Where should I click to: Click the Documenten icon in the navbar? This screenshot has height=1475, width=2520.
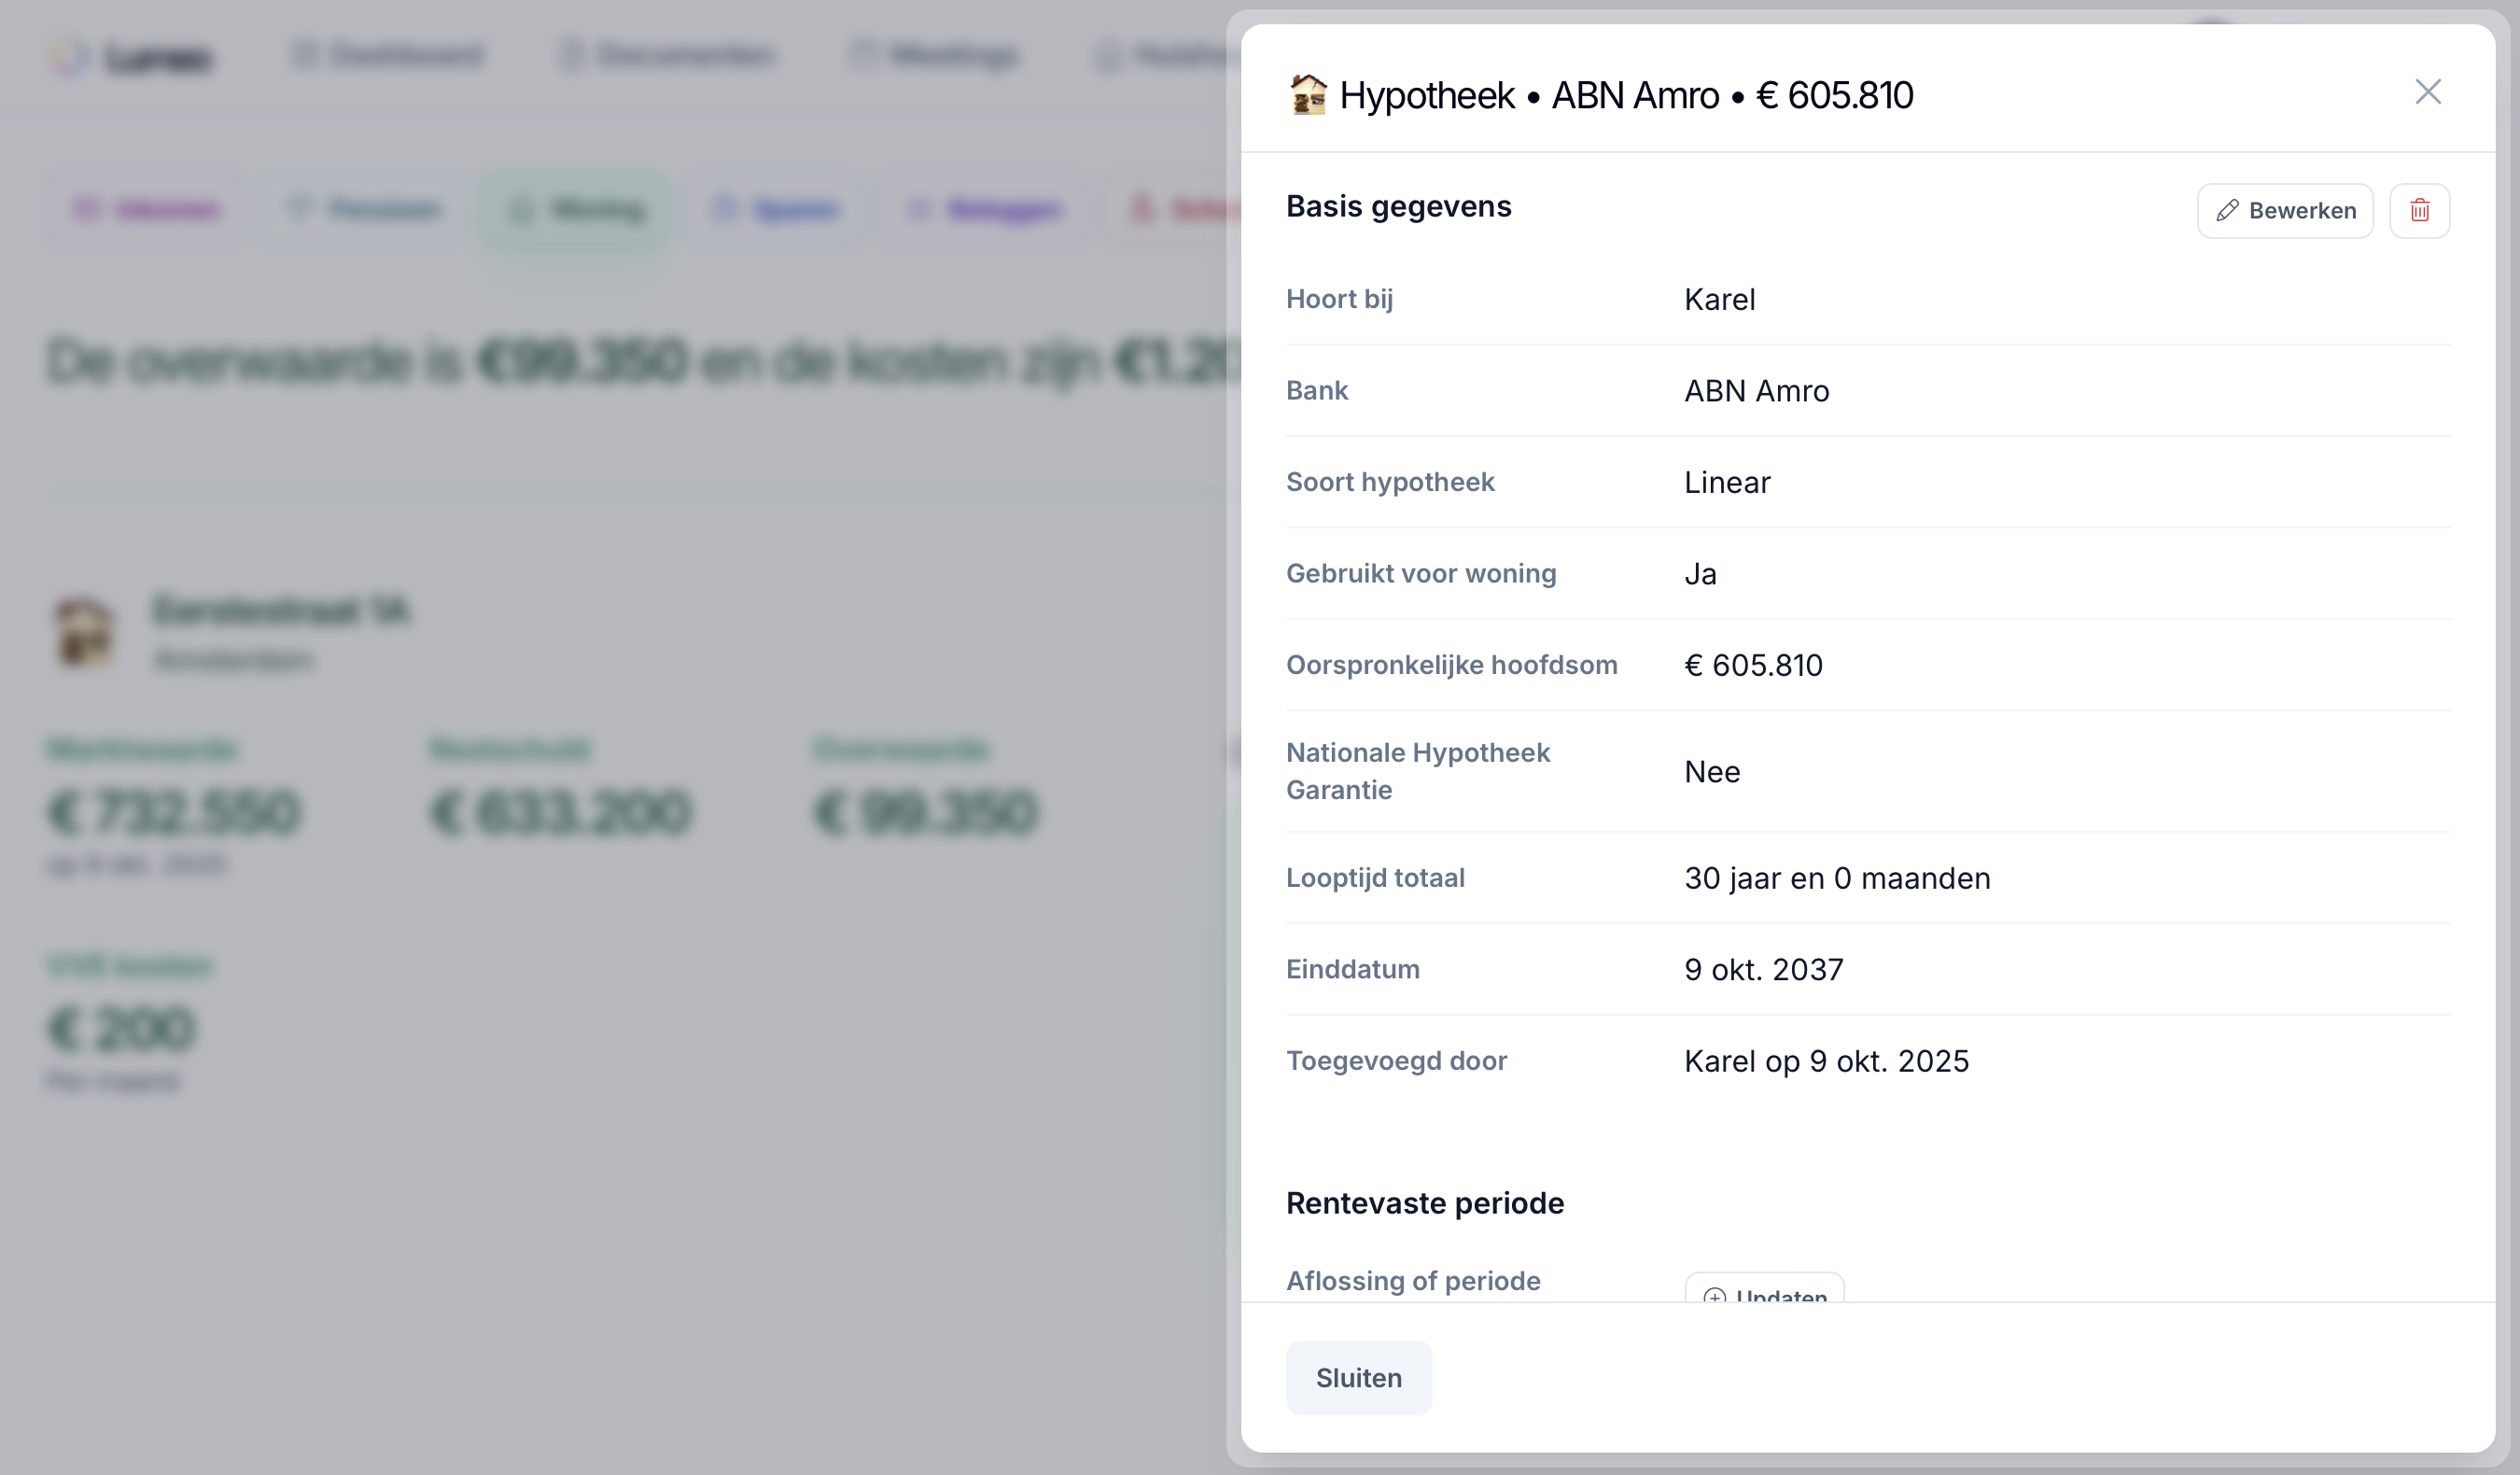click(570, 56)
